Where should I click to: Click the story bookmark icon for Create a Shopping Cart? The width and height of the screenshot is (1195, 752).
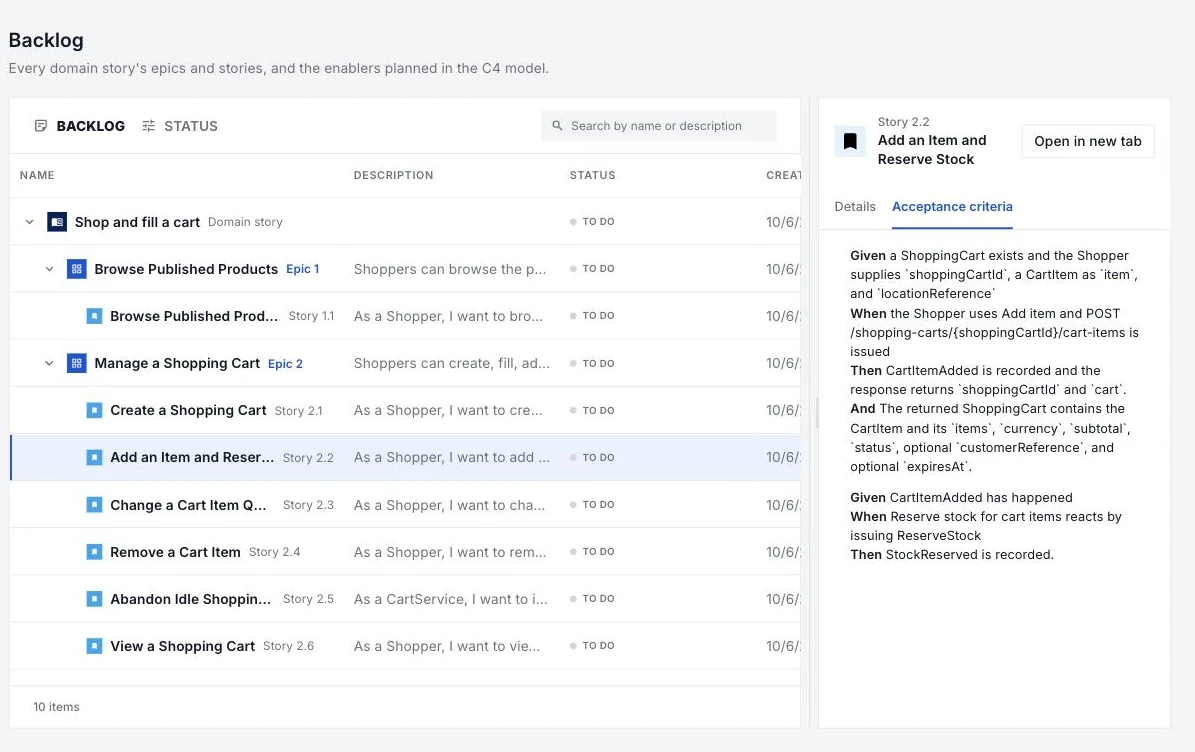tap(95, 411)
